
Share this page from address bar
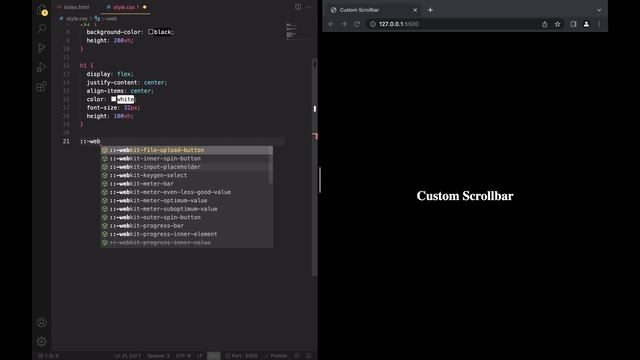(x=544, y=24)
